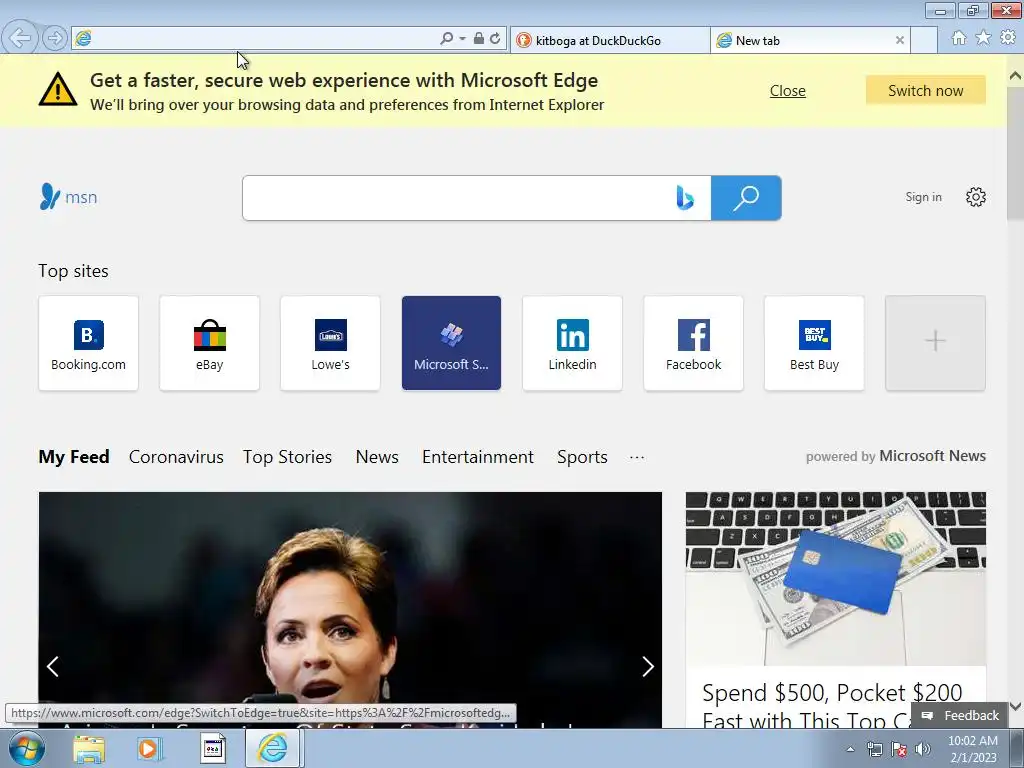Viewport: 1024px width, 768px height.
Task: Launch Windows Media Player from taskbar
Action: [150, 749]
